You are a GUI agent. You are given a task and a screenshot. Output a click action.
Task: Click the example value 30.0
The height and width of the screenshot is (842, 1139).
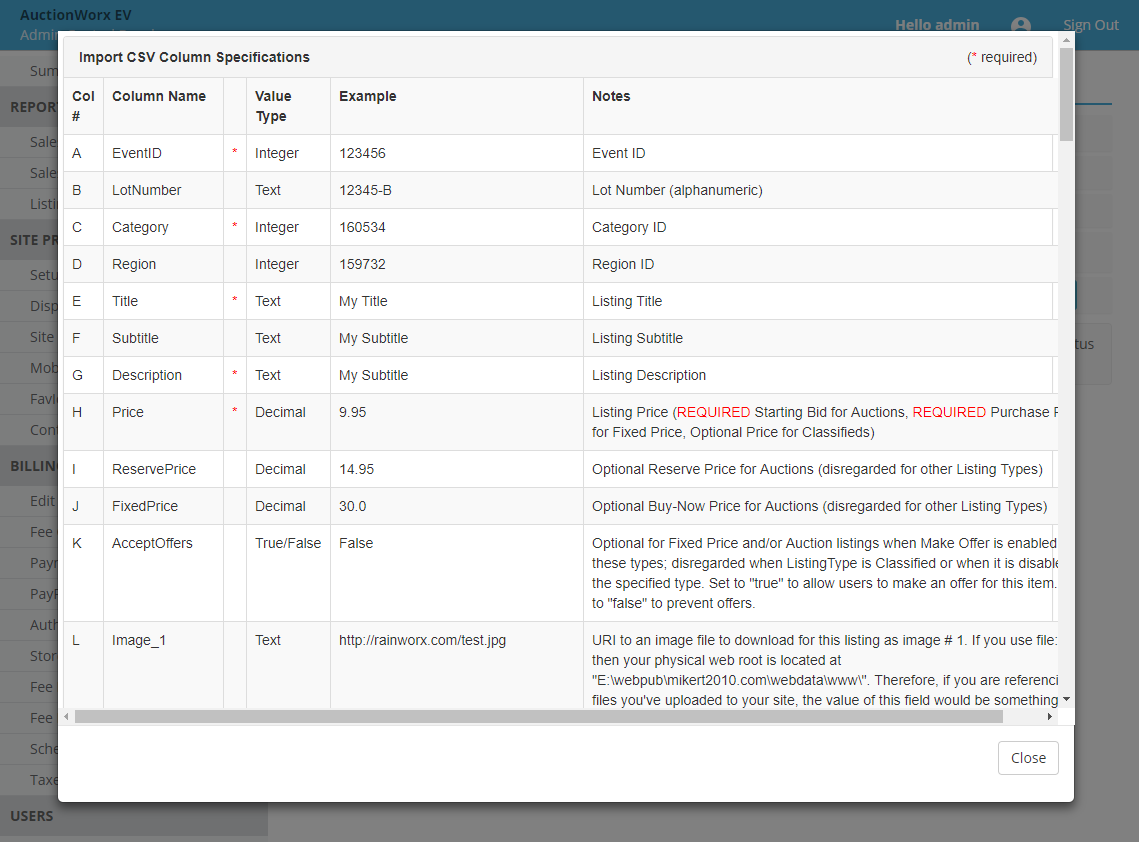tap(352, 506)
